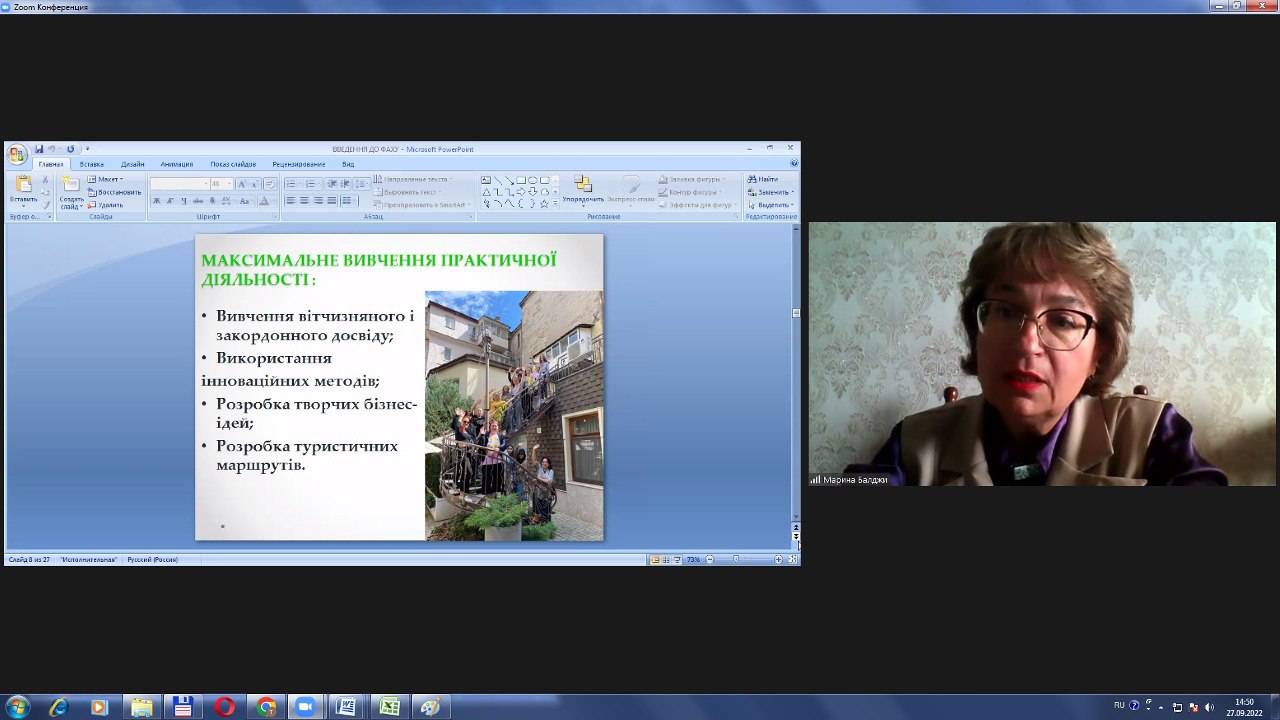Image resolution: width=1280 pixels, height=720 pixels.
Task: Expand the font size combo box
Action: (229, 184)
